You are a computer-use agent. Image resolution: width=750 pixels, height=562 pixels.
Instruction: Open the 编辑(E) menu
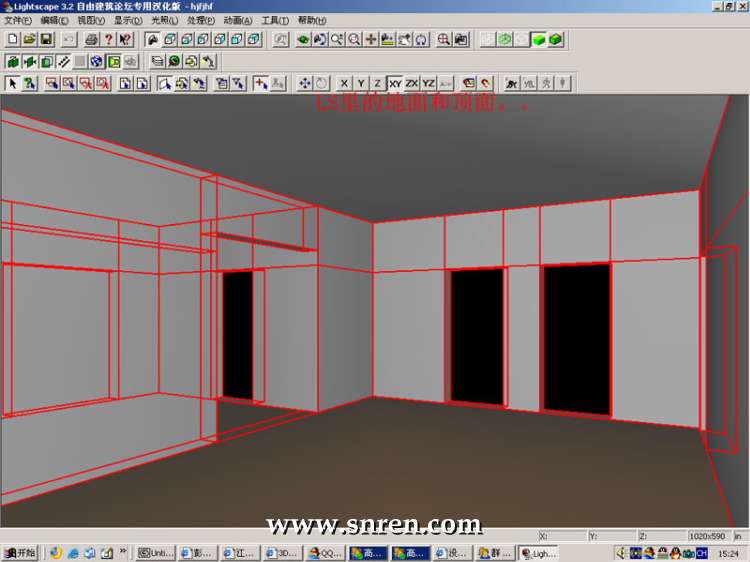(x=55, y=20)
